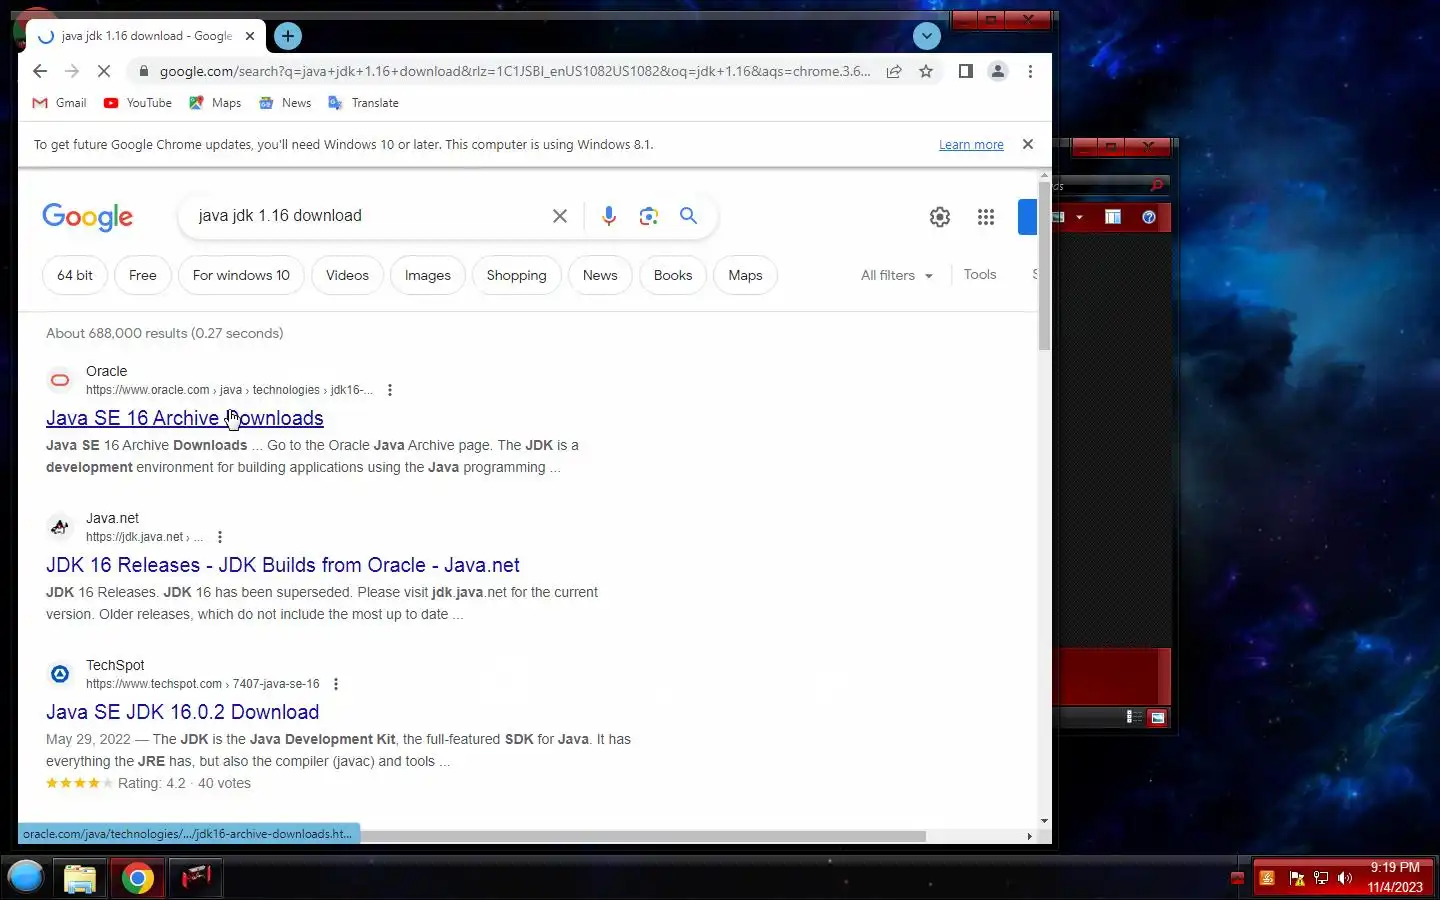Open JDK 16 Releases Java.net result
1440x900 pixels.
[x=283, y=565]
